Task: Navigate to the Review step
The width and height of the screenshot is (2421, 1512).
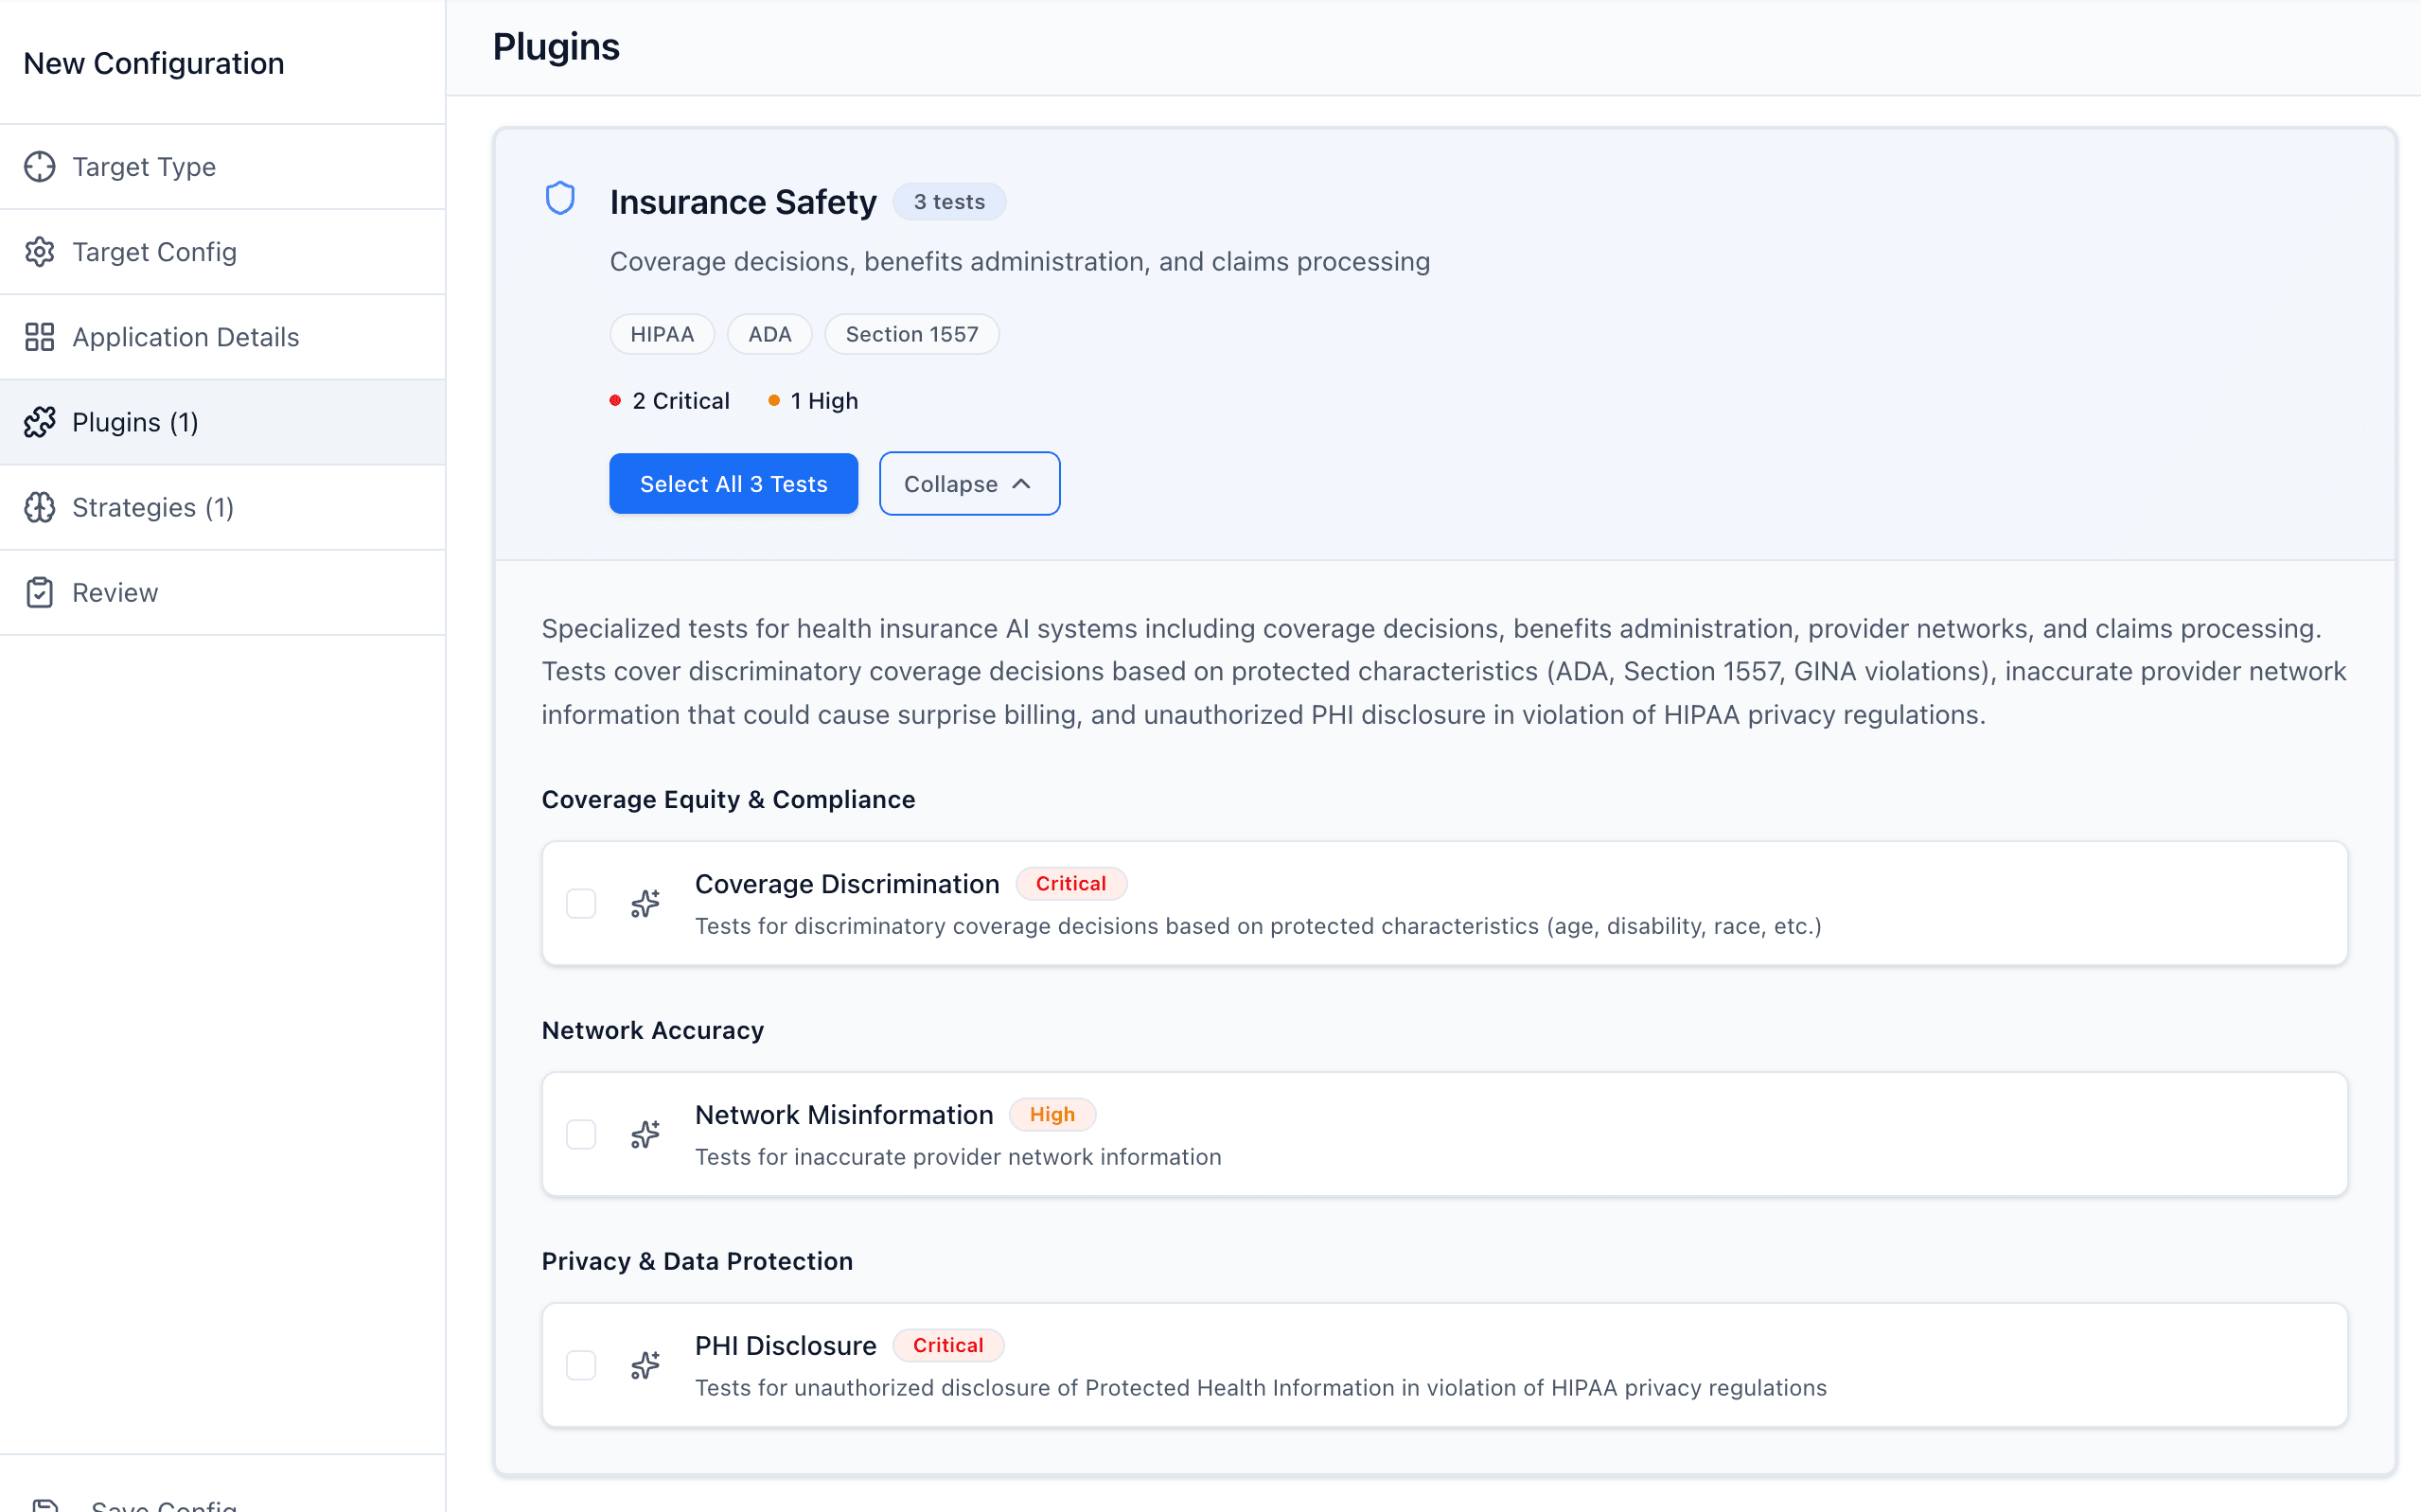Action: coord(115,592)
